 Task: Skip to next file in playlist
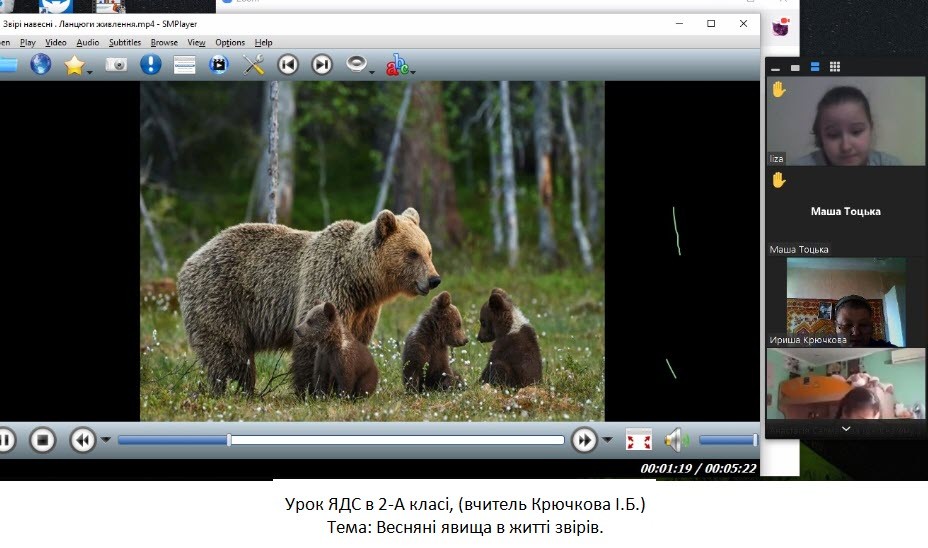click(322, 65)
